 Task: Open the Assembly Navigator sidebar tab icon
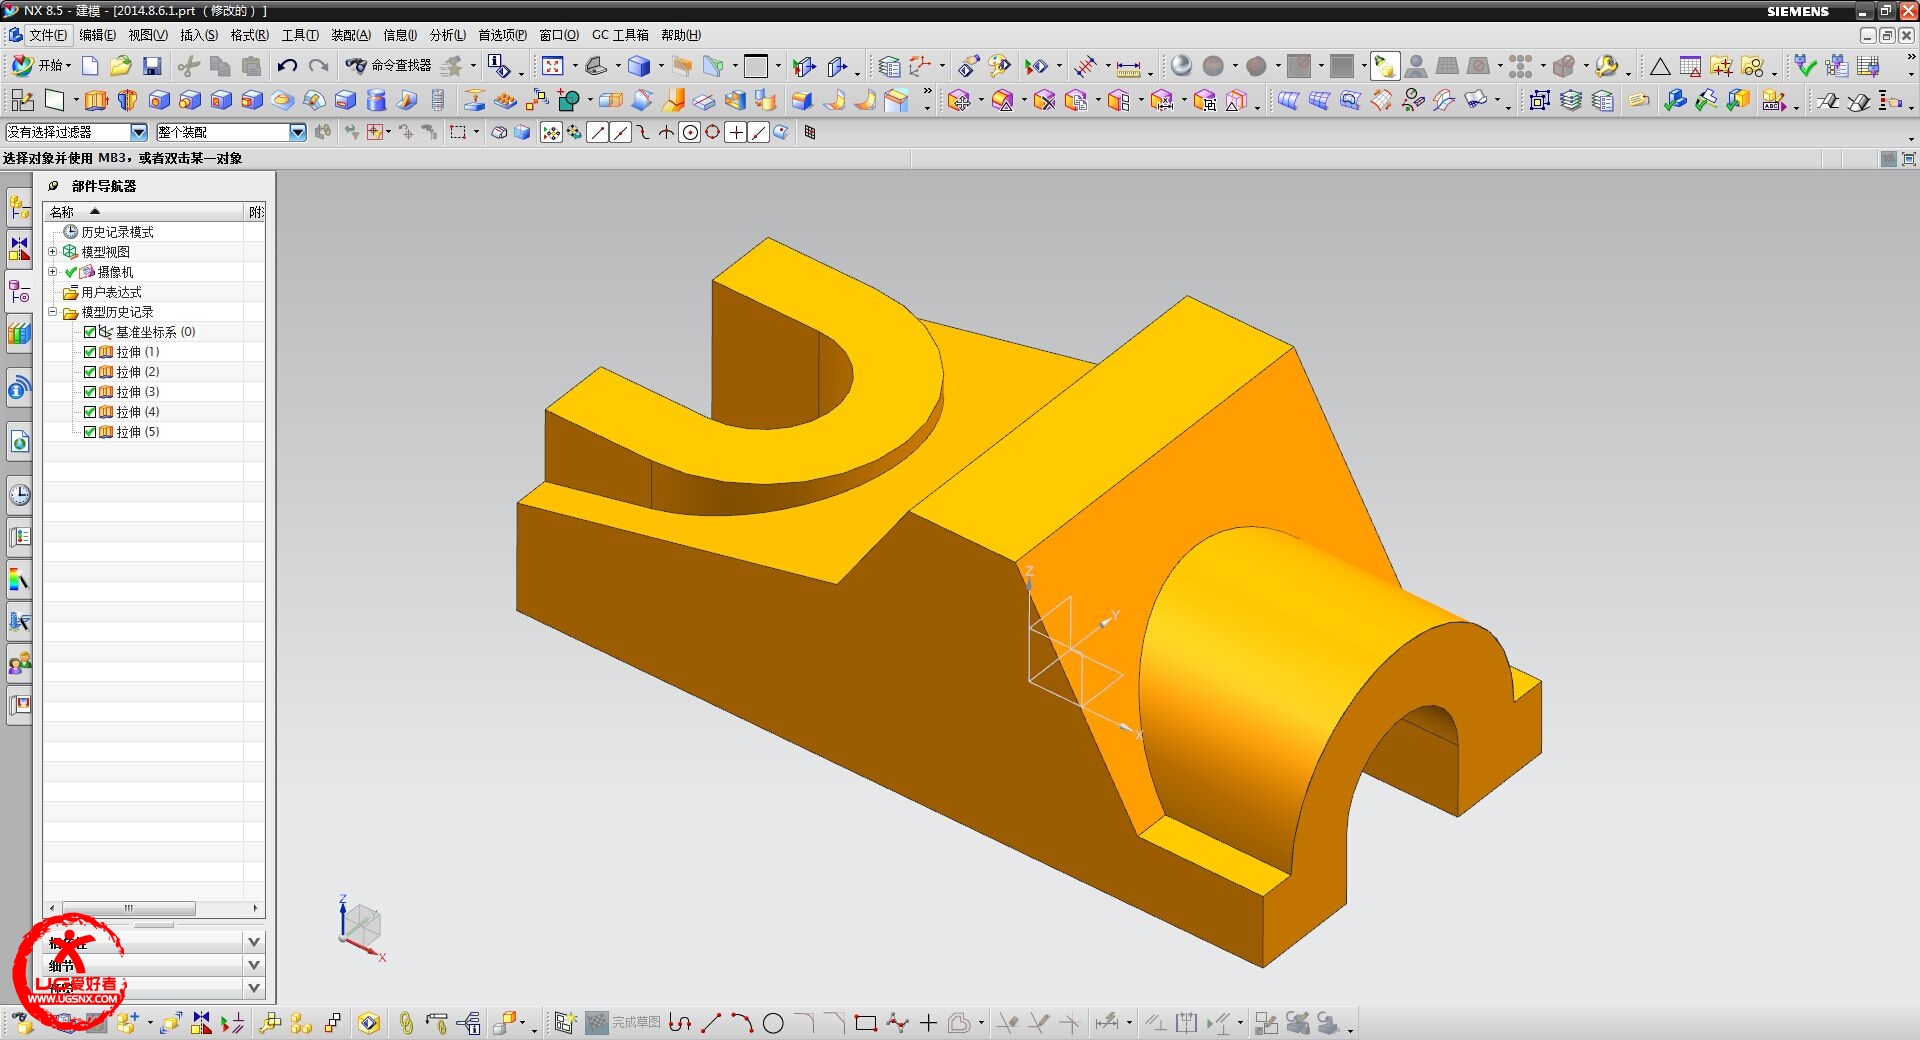[19, 207]
